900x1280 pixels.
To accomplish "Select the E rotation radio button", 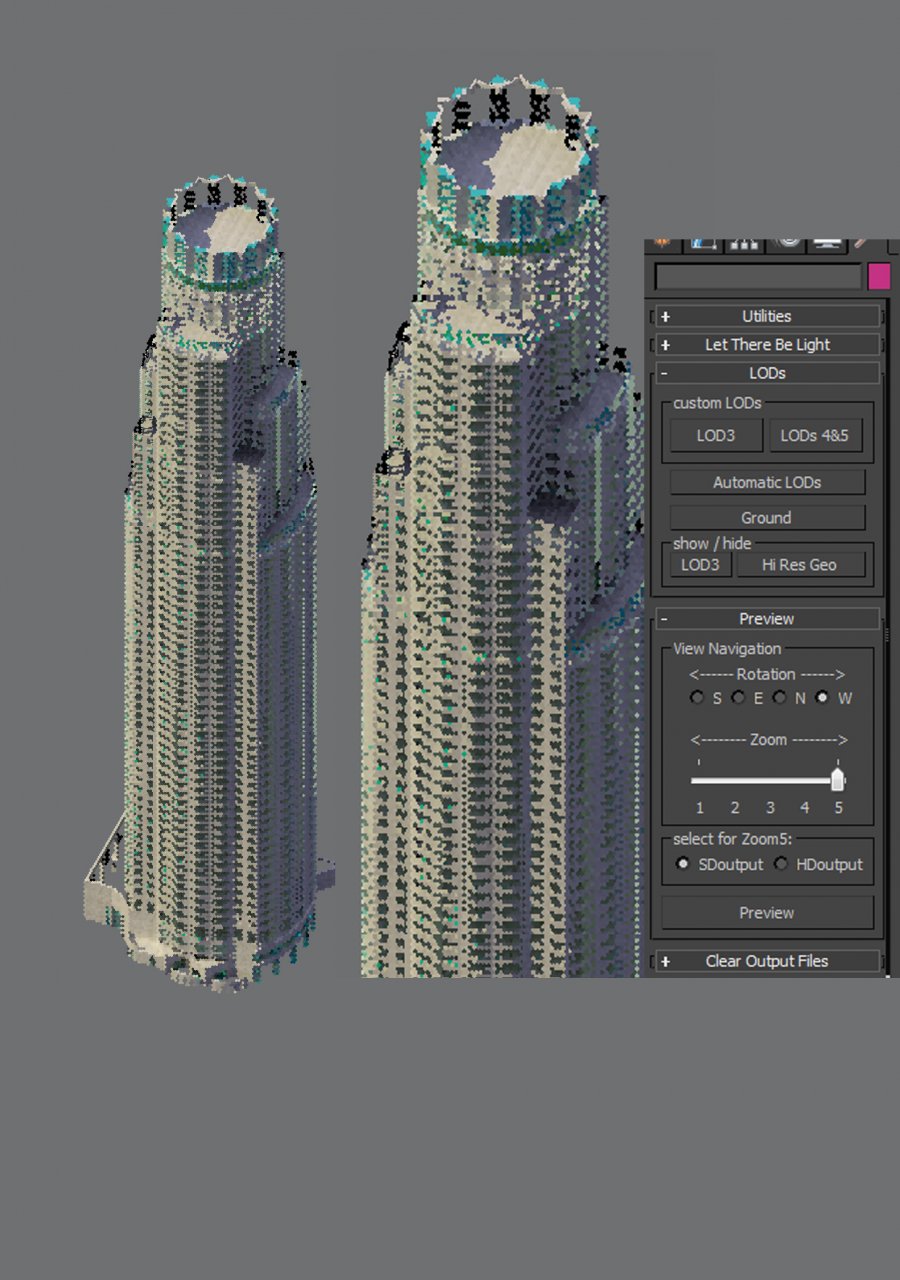I will [738, 698].
